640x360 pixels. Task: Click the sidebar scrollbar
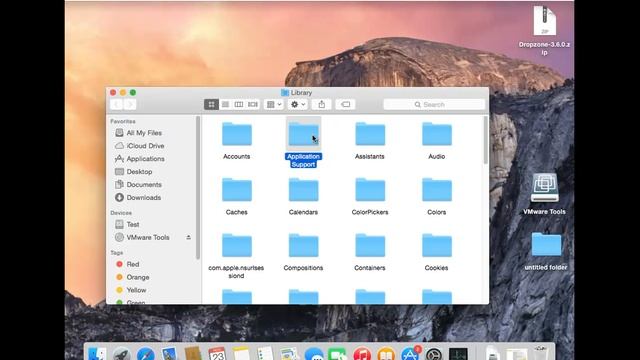tap(198, 188)
